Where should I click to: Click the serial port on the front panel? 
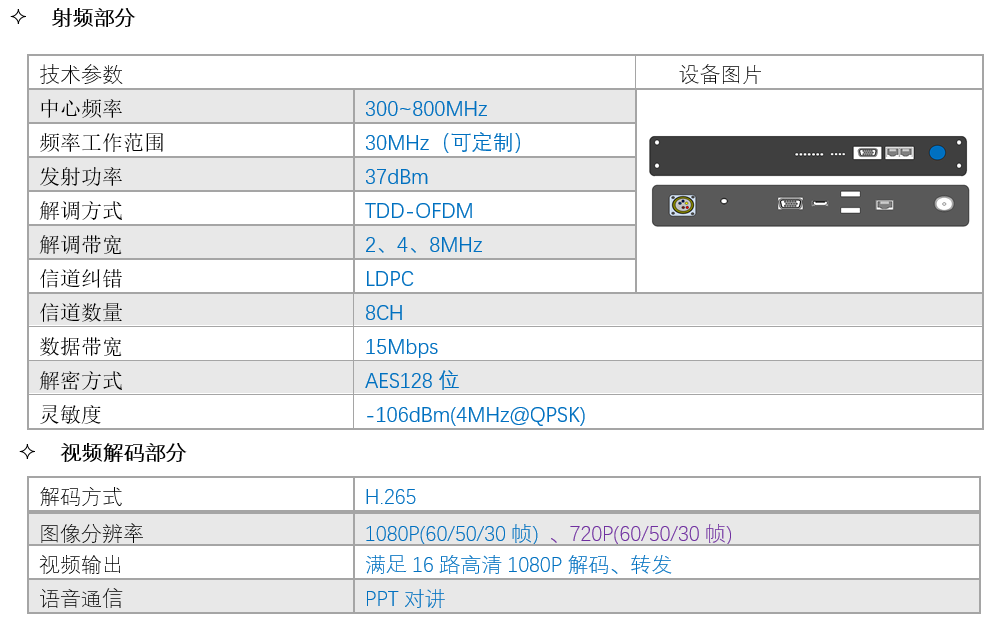pos(867,152)
